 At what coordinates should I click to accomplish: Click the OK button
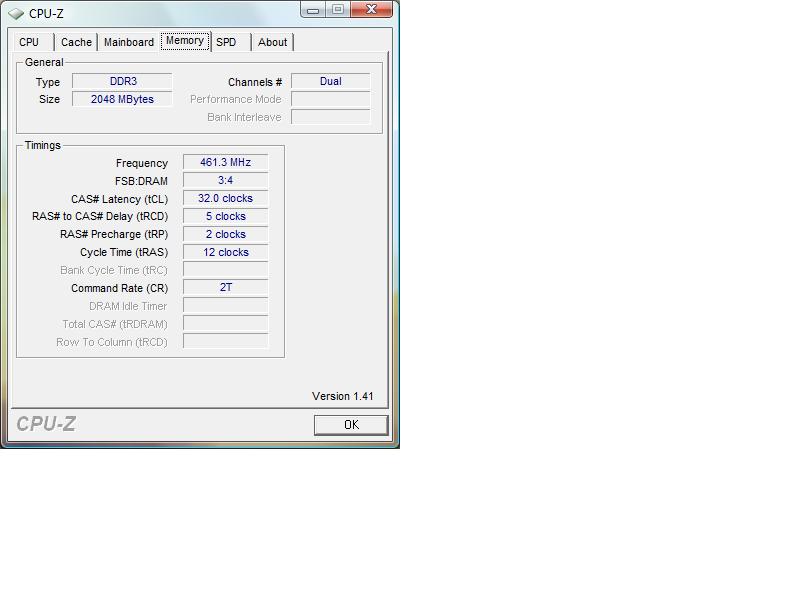tap(351, 425)
